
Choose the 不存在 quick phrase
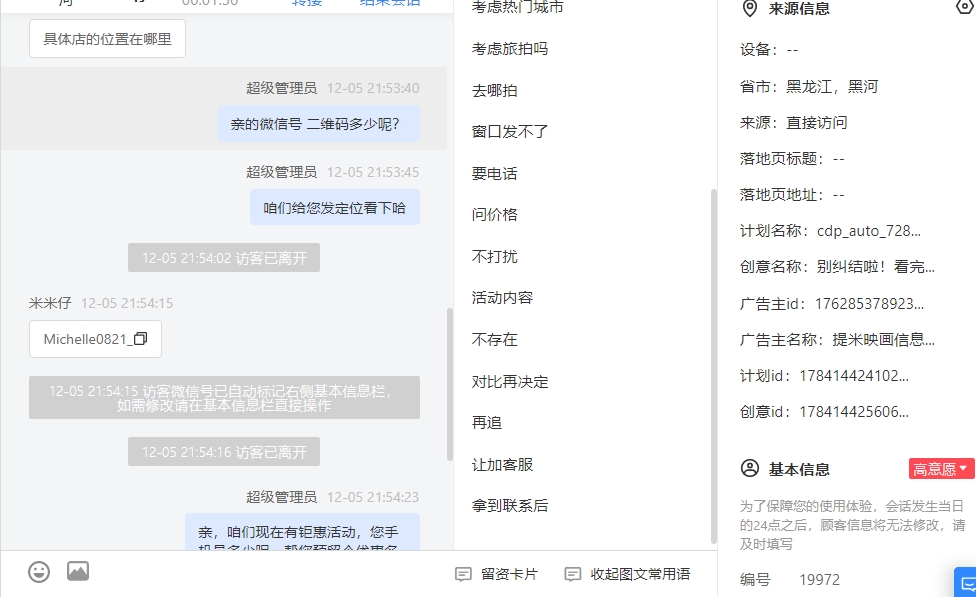(495, 339)
